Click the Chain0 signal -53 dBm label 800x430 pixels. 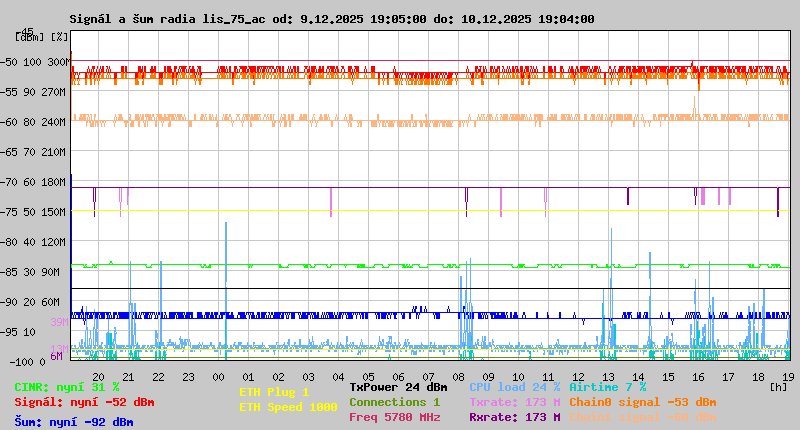(642, 402)
